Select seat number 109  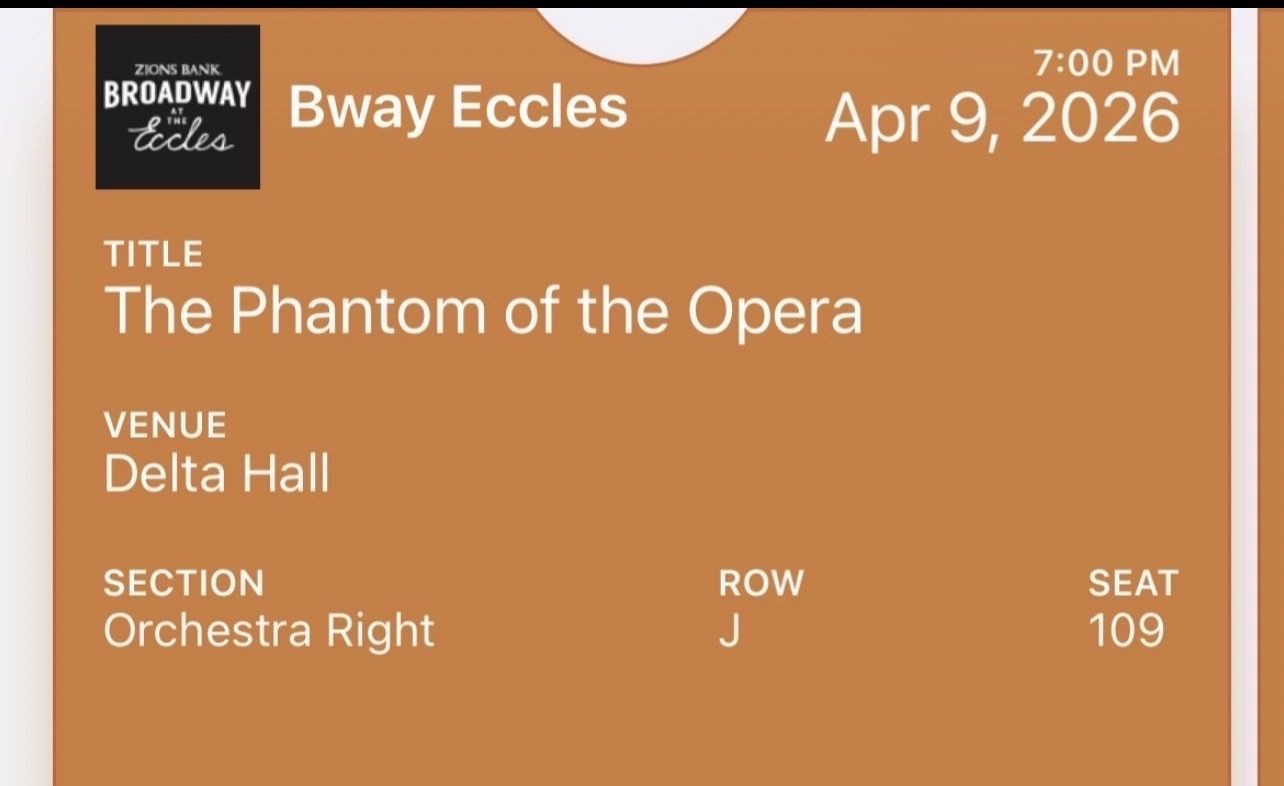tap(1126, 631)
